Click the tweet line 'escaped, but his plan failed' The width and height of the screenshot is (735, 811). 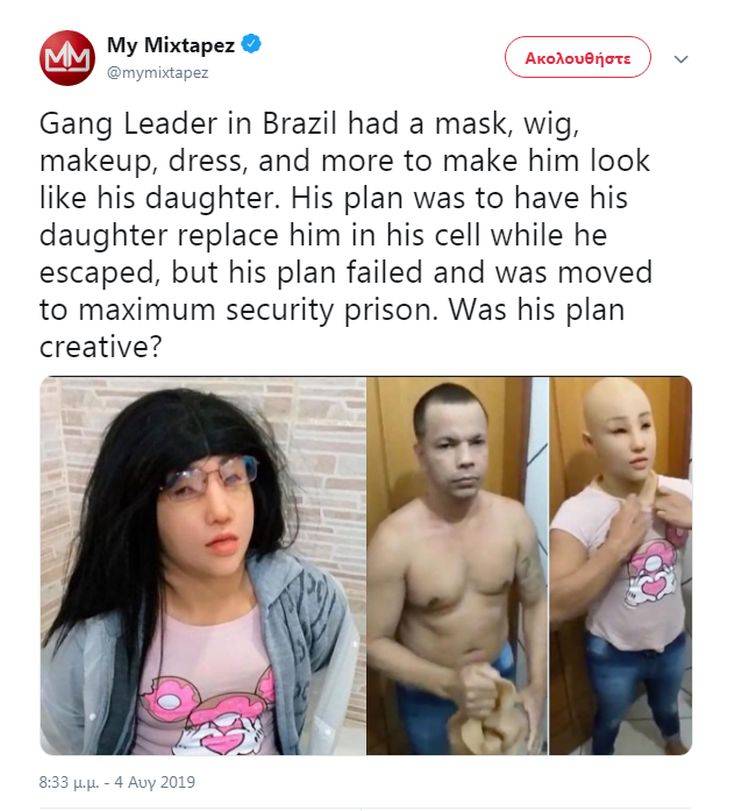(x=346, y=273)
